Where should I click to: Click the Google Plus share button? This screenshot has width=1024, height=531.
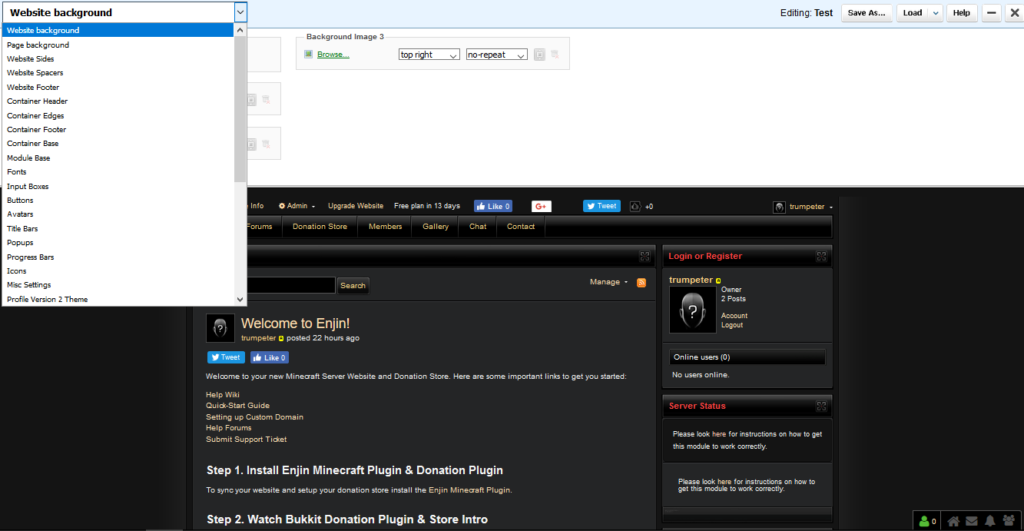pos(541,206)
